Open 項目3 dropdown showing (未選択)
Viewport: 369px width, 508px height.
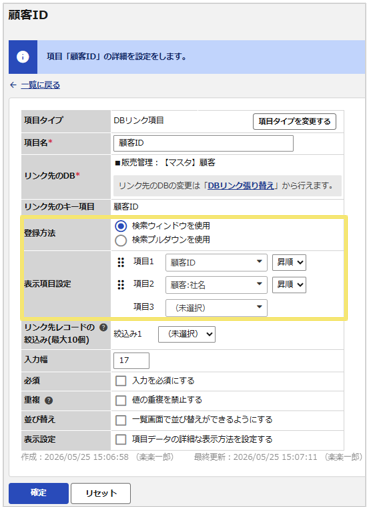(216, 307)
